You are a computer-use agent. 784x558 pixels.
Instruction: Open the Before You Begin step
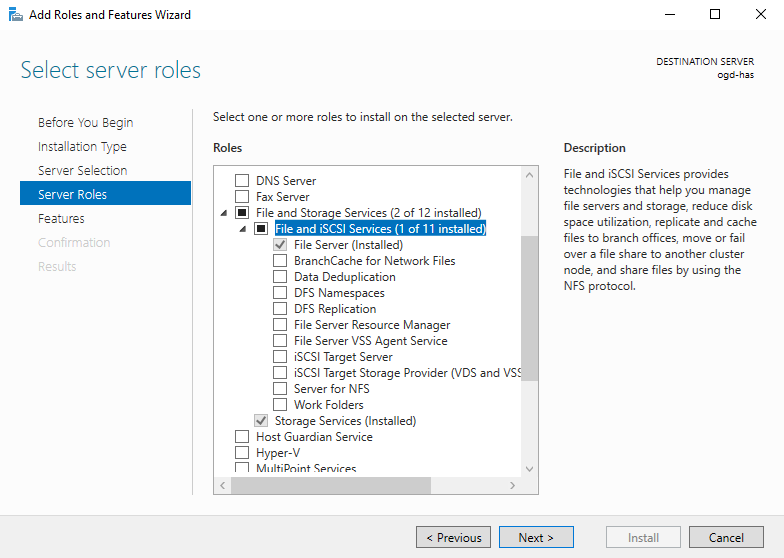coord(85,123)
